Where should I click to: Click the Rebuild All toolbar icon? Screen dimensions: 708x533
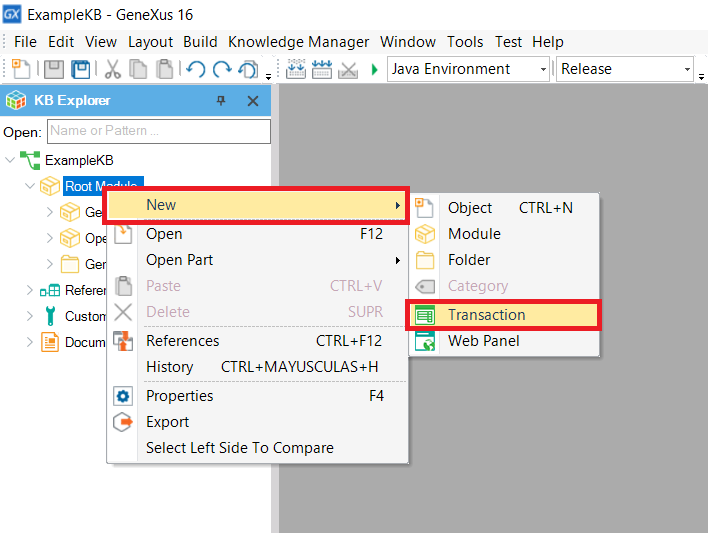click(322, 69)
